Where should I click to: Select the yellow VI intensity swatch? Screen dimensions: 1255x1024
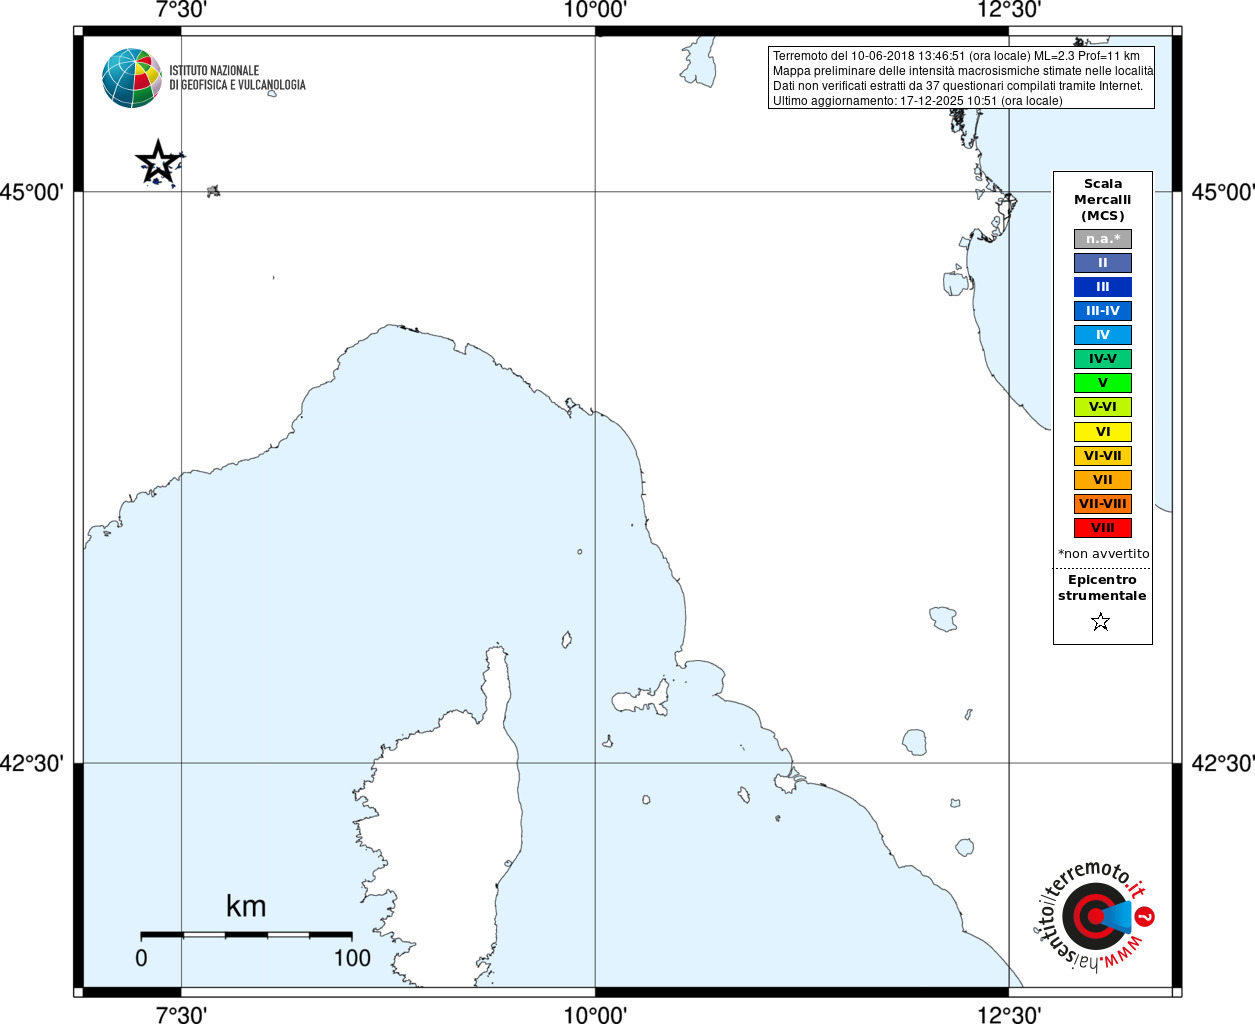pos(1103,432)
